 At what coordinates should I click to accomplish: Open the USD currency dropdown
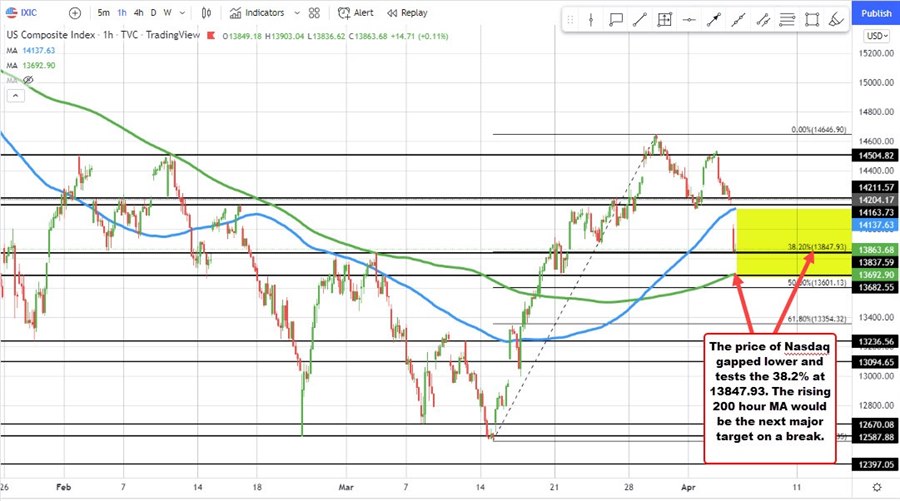click(x=876, y=36)
